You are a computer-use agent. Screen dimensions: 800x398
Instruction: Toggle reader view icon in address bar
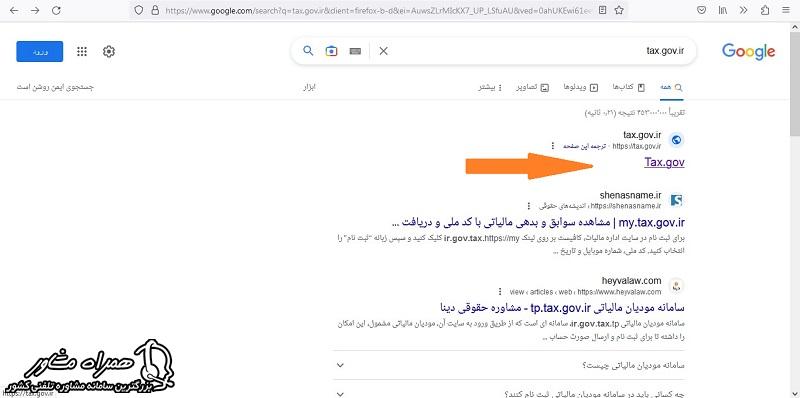click(603, 10)
